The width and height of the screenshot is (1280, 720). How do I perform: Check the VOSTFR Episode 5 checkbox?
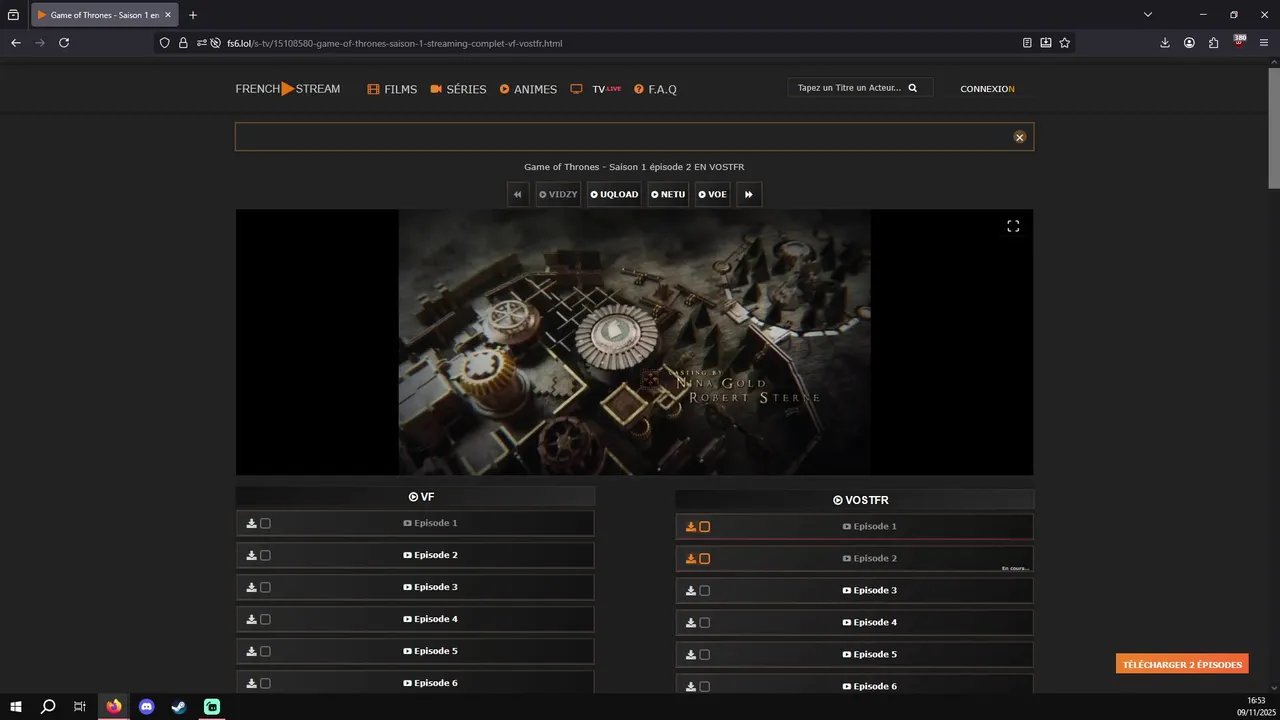pyautogui.click(x=705, y=655)
